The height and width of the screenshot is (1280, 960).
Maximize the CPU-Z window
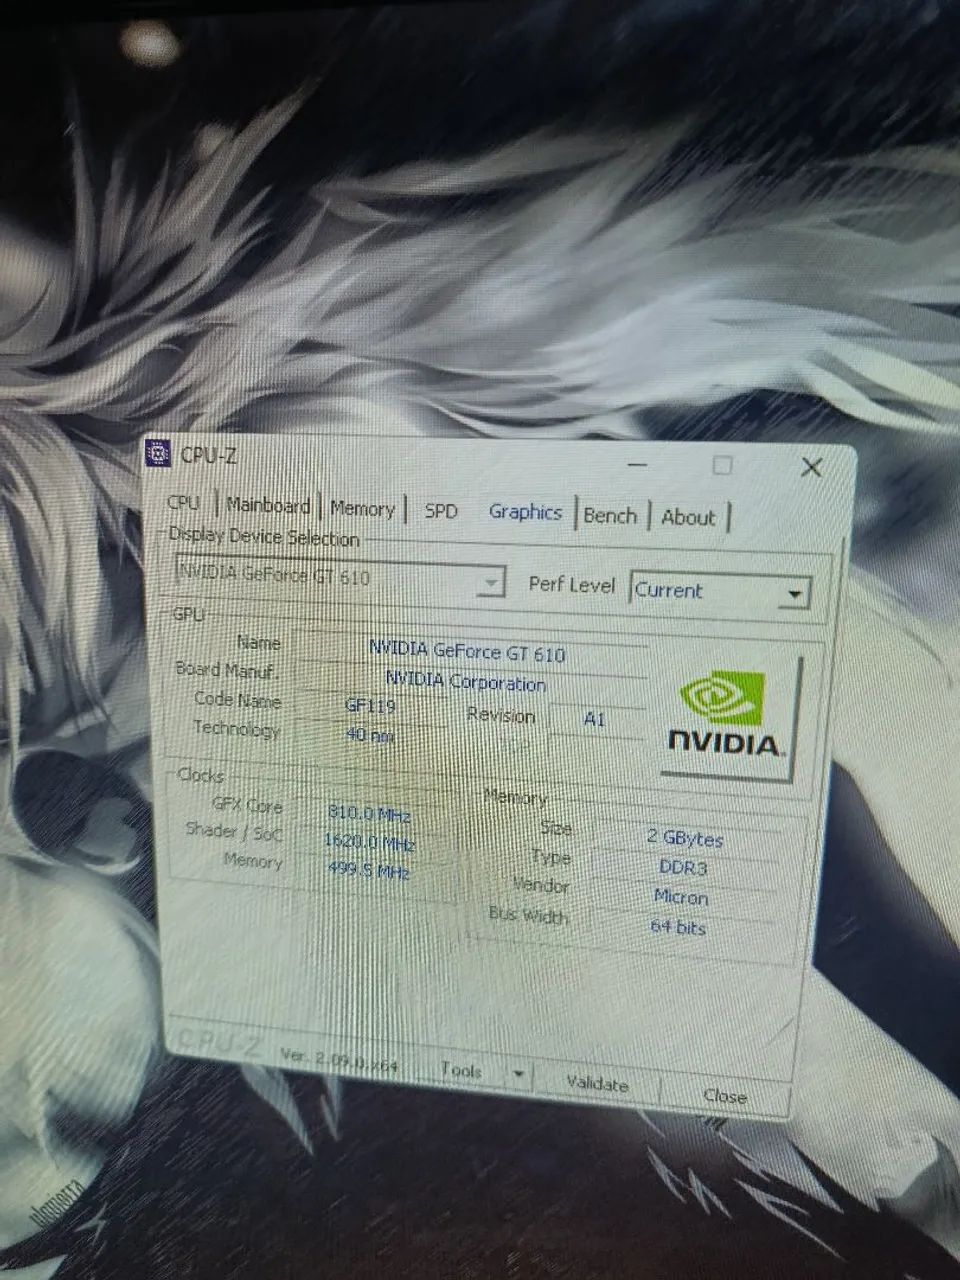(x=723, y=466)
